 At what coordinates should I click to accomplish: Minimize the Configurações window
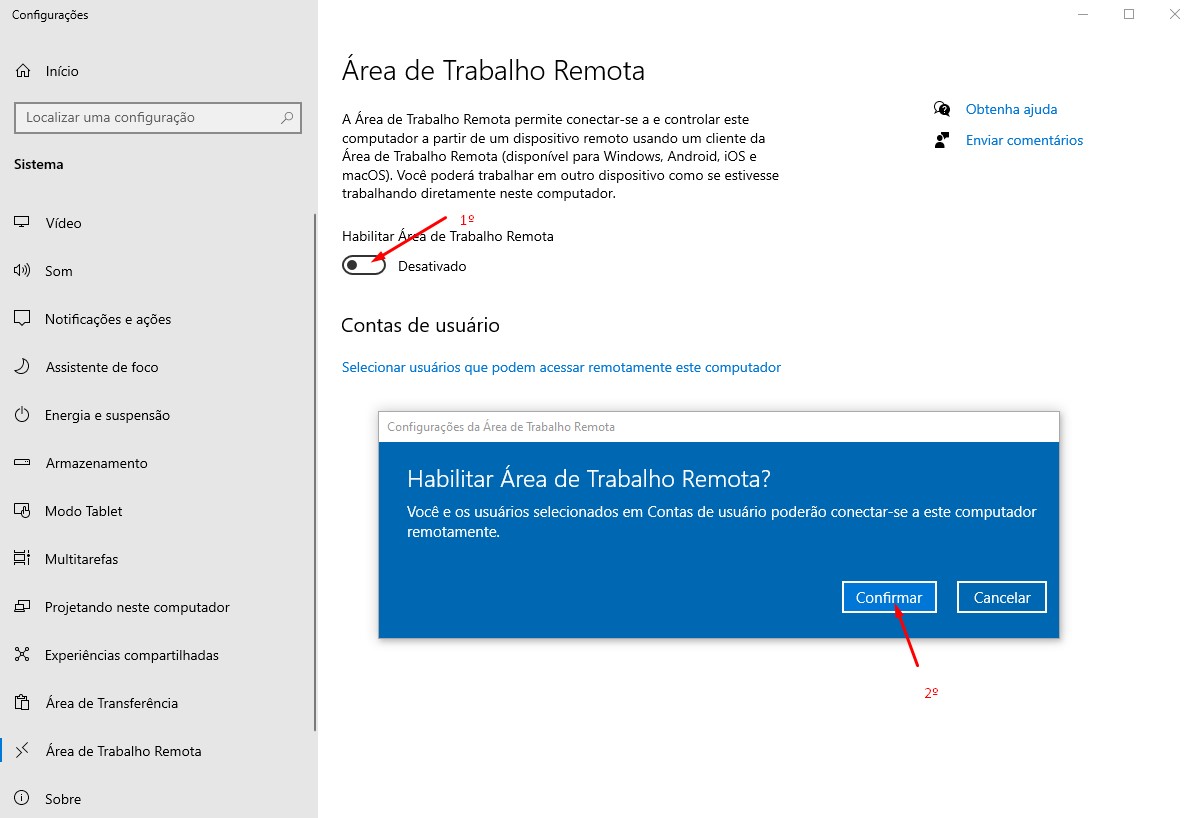click(x=1083, y=14)
